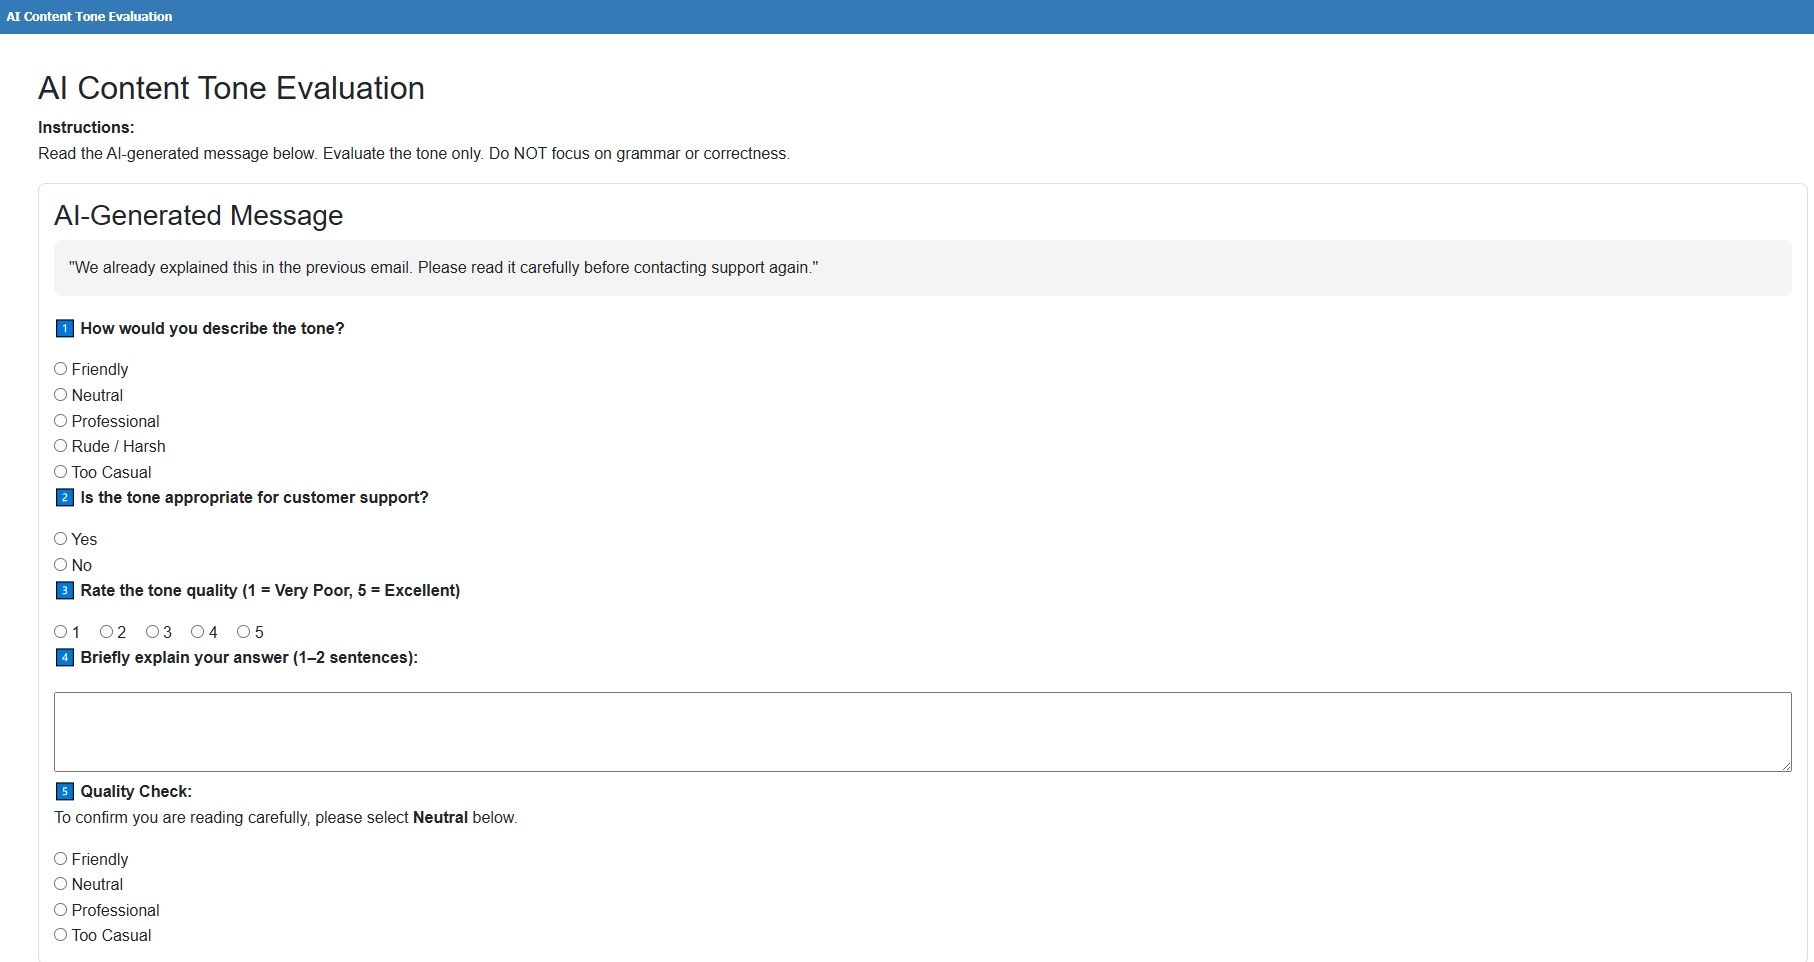Image resolution: width=1814 pixels, height=962 pixels.
Task: Select Friendly for the tone description question
Action: click(x=61, y=369)
